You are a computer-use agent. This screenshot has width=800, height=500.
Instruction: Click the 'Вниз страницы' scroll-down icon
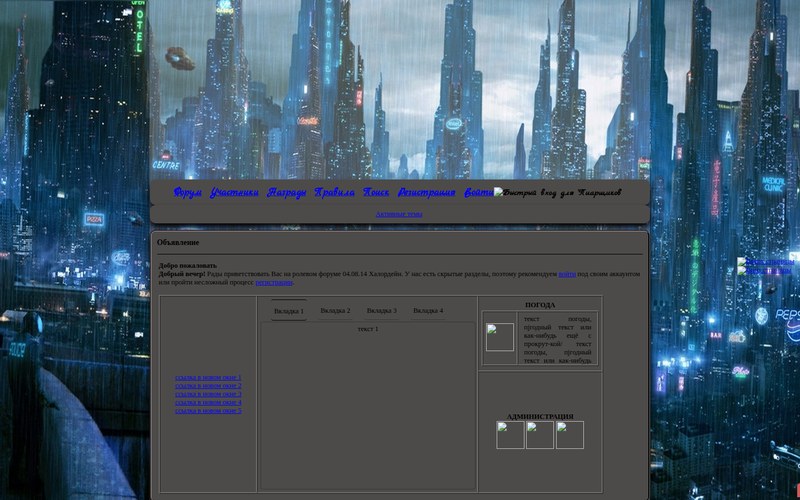click(x=765, y=271)
